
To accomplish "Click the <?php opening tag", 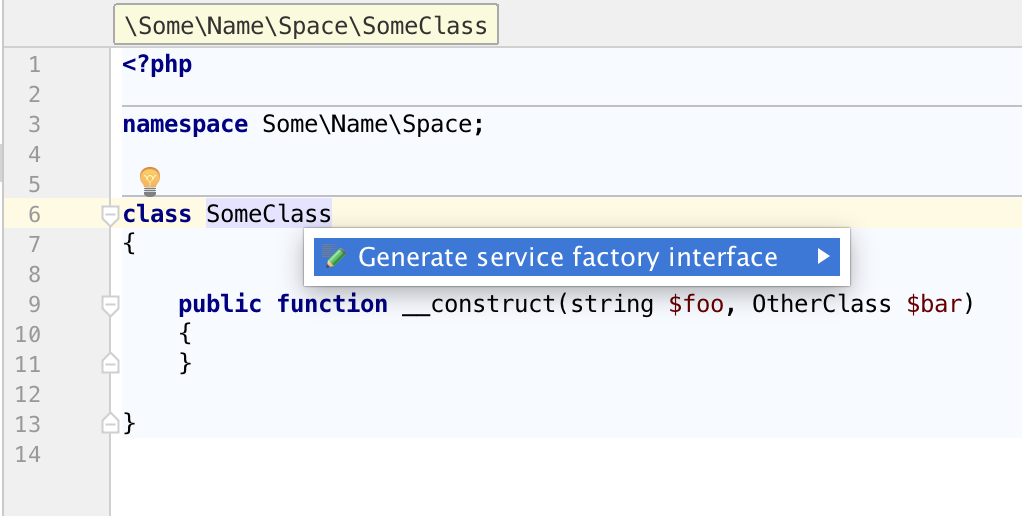I will (x=157, y=64).
